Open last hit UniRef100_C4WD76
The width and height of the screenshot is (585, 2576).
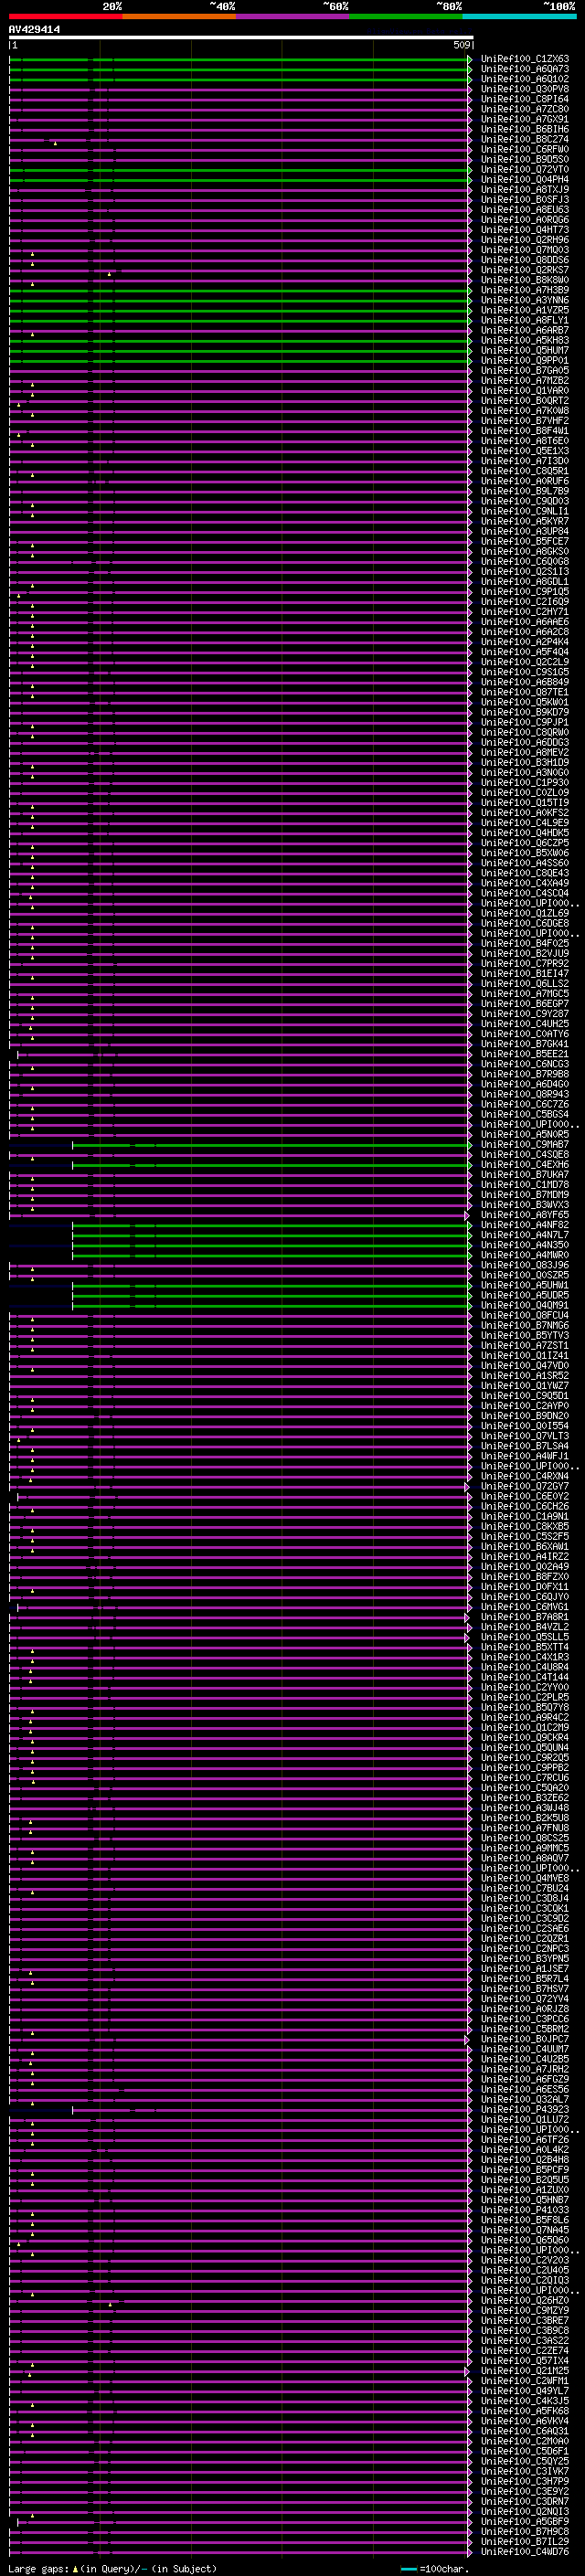click(x=525, y=2551)
